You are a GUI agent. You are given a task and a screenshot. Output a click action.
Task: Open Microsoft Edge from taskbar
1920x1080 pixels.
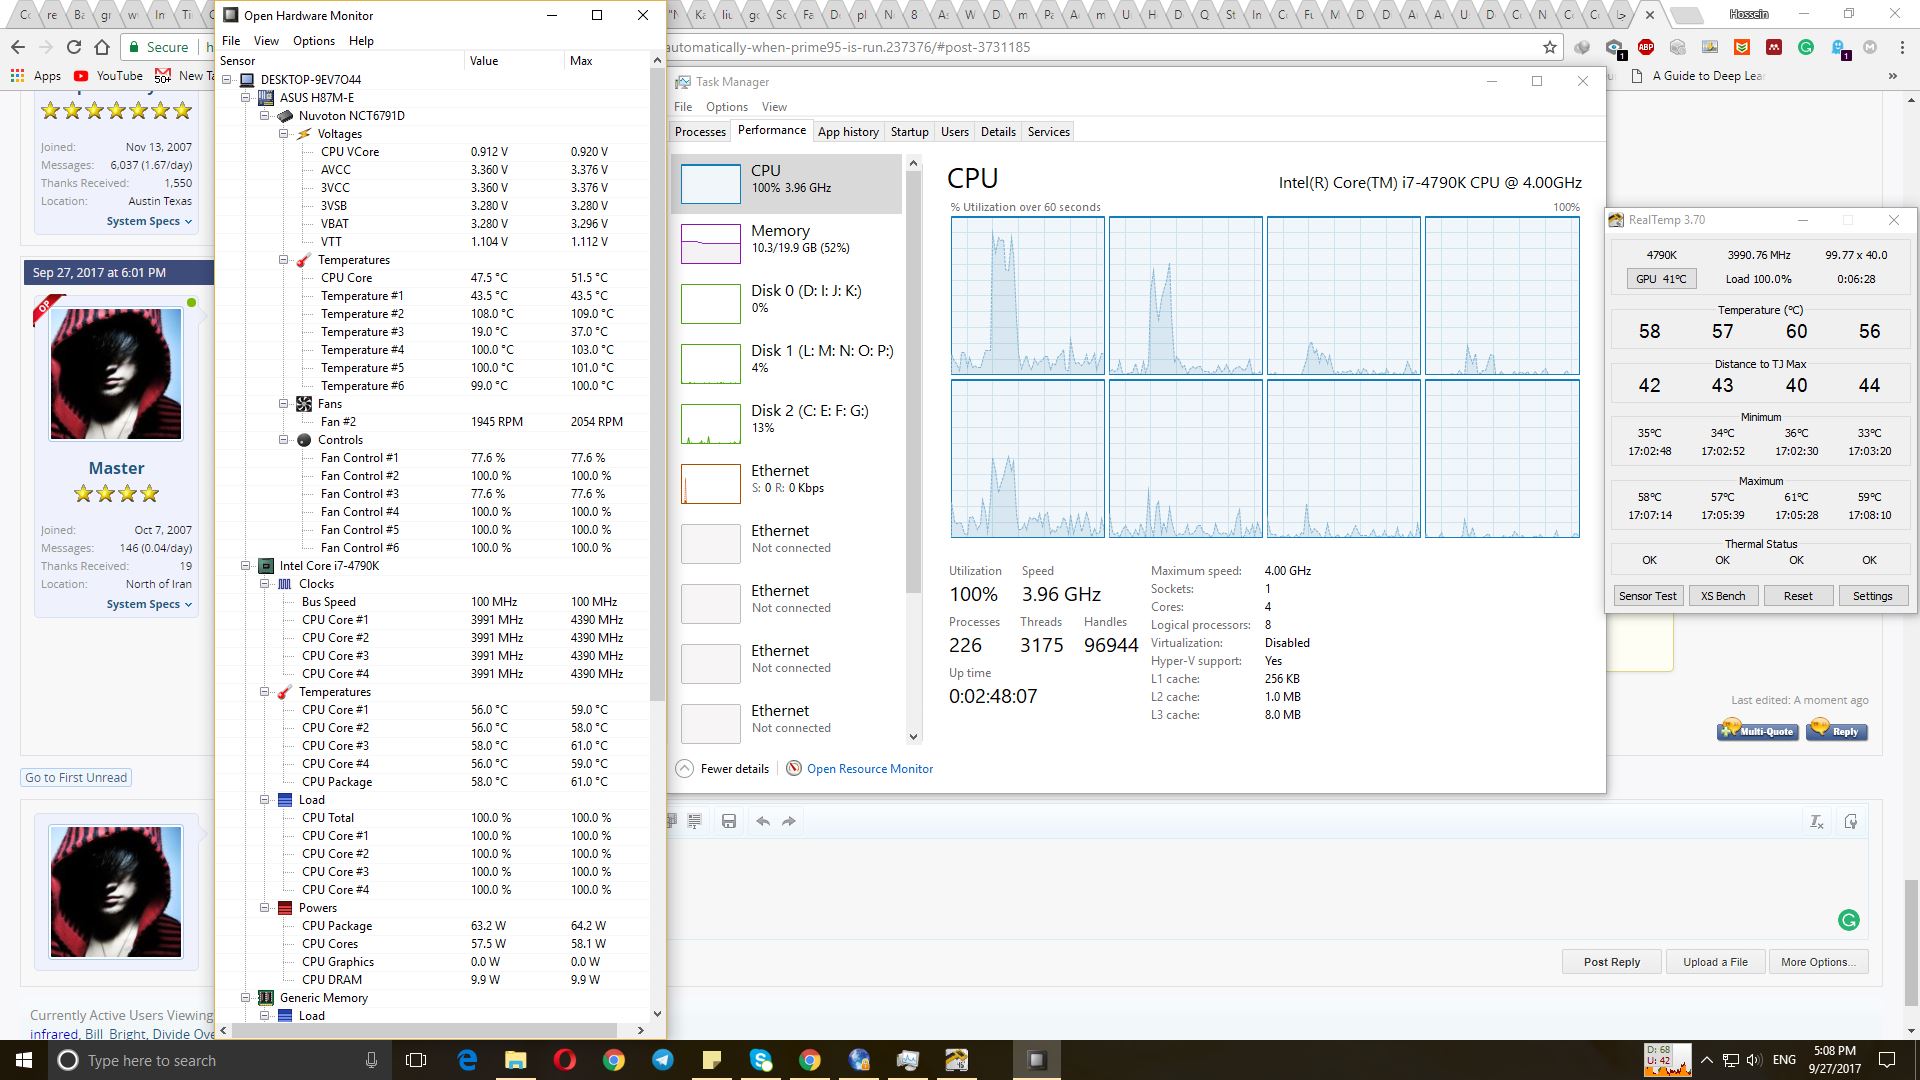tap(467, 1060)
